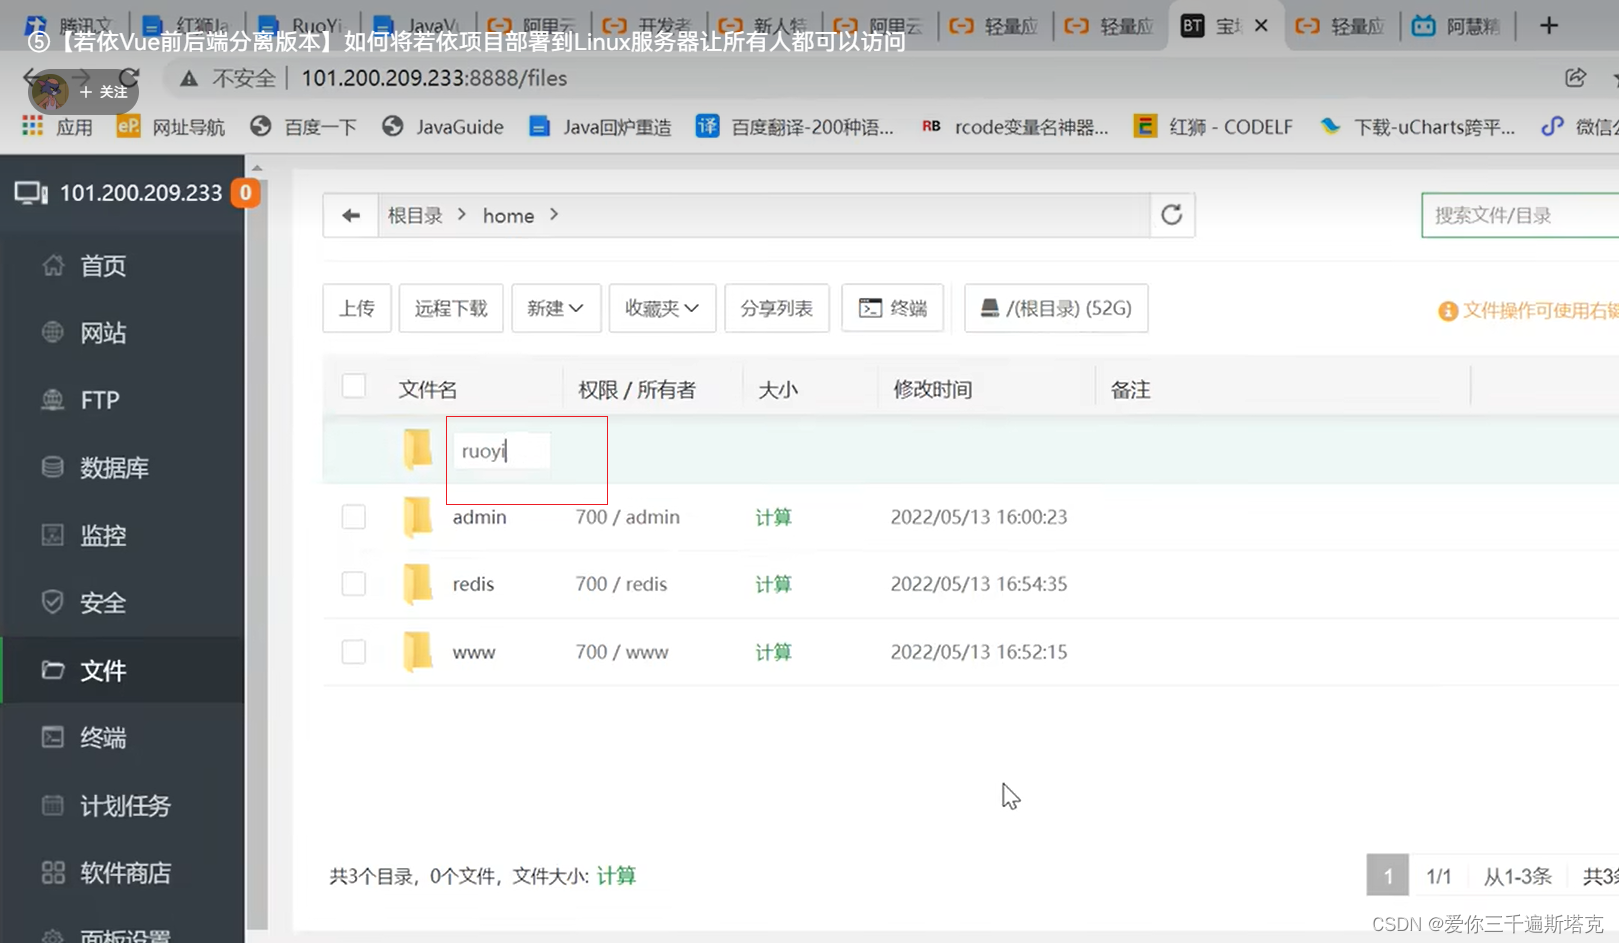Click the redis folder icon
1619x943 pixels.
tap(418, 584)
